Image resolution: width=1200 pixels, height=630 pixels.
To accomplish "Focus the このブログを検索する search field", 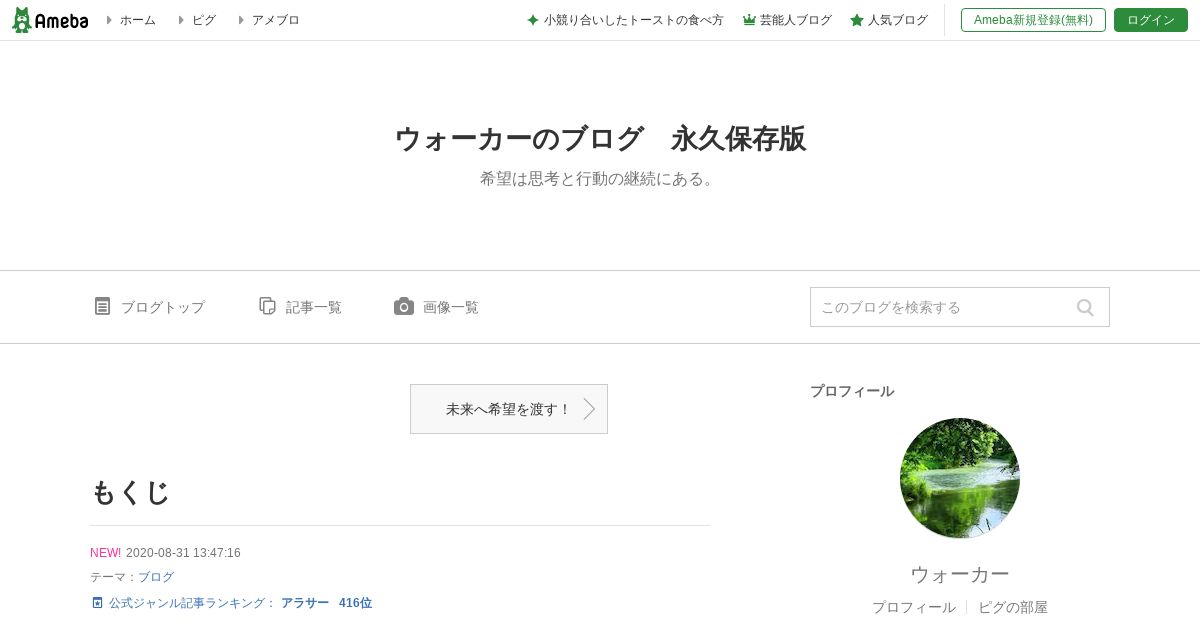I will (x=940, y=307).
